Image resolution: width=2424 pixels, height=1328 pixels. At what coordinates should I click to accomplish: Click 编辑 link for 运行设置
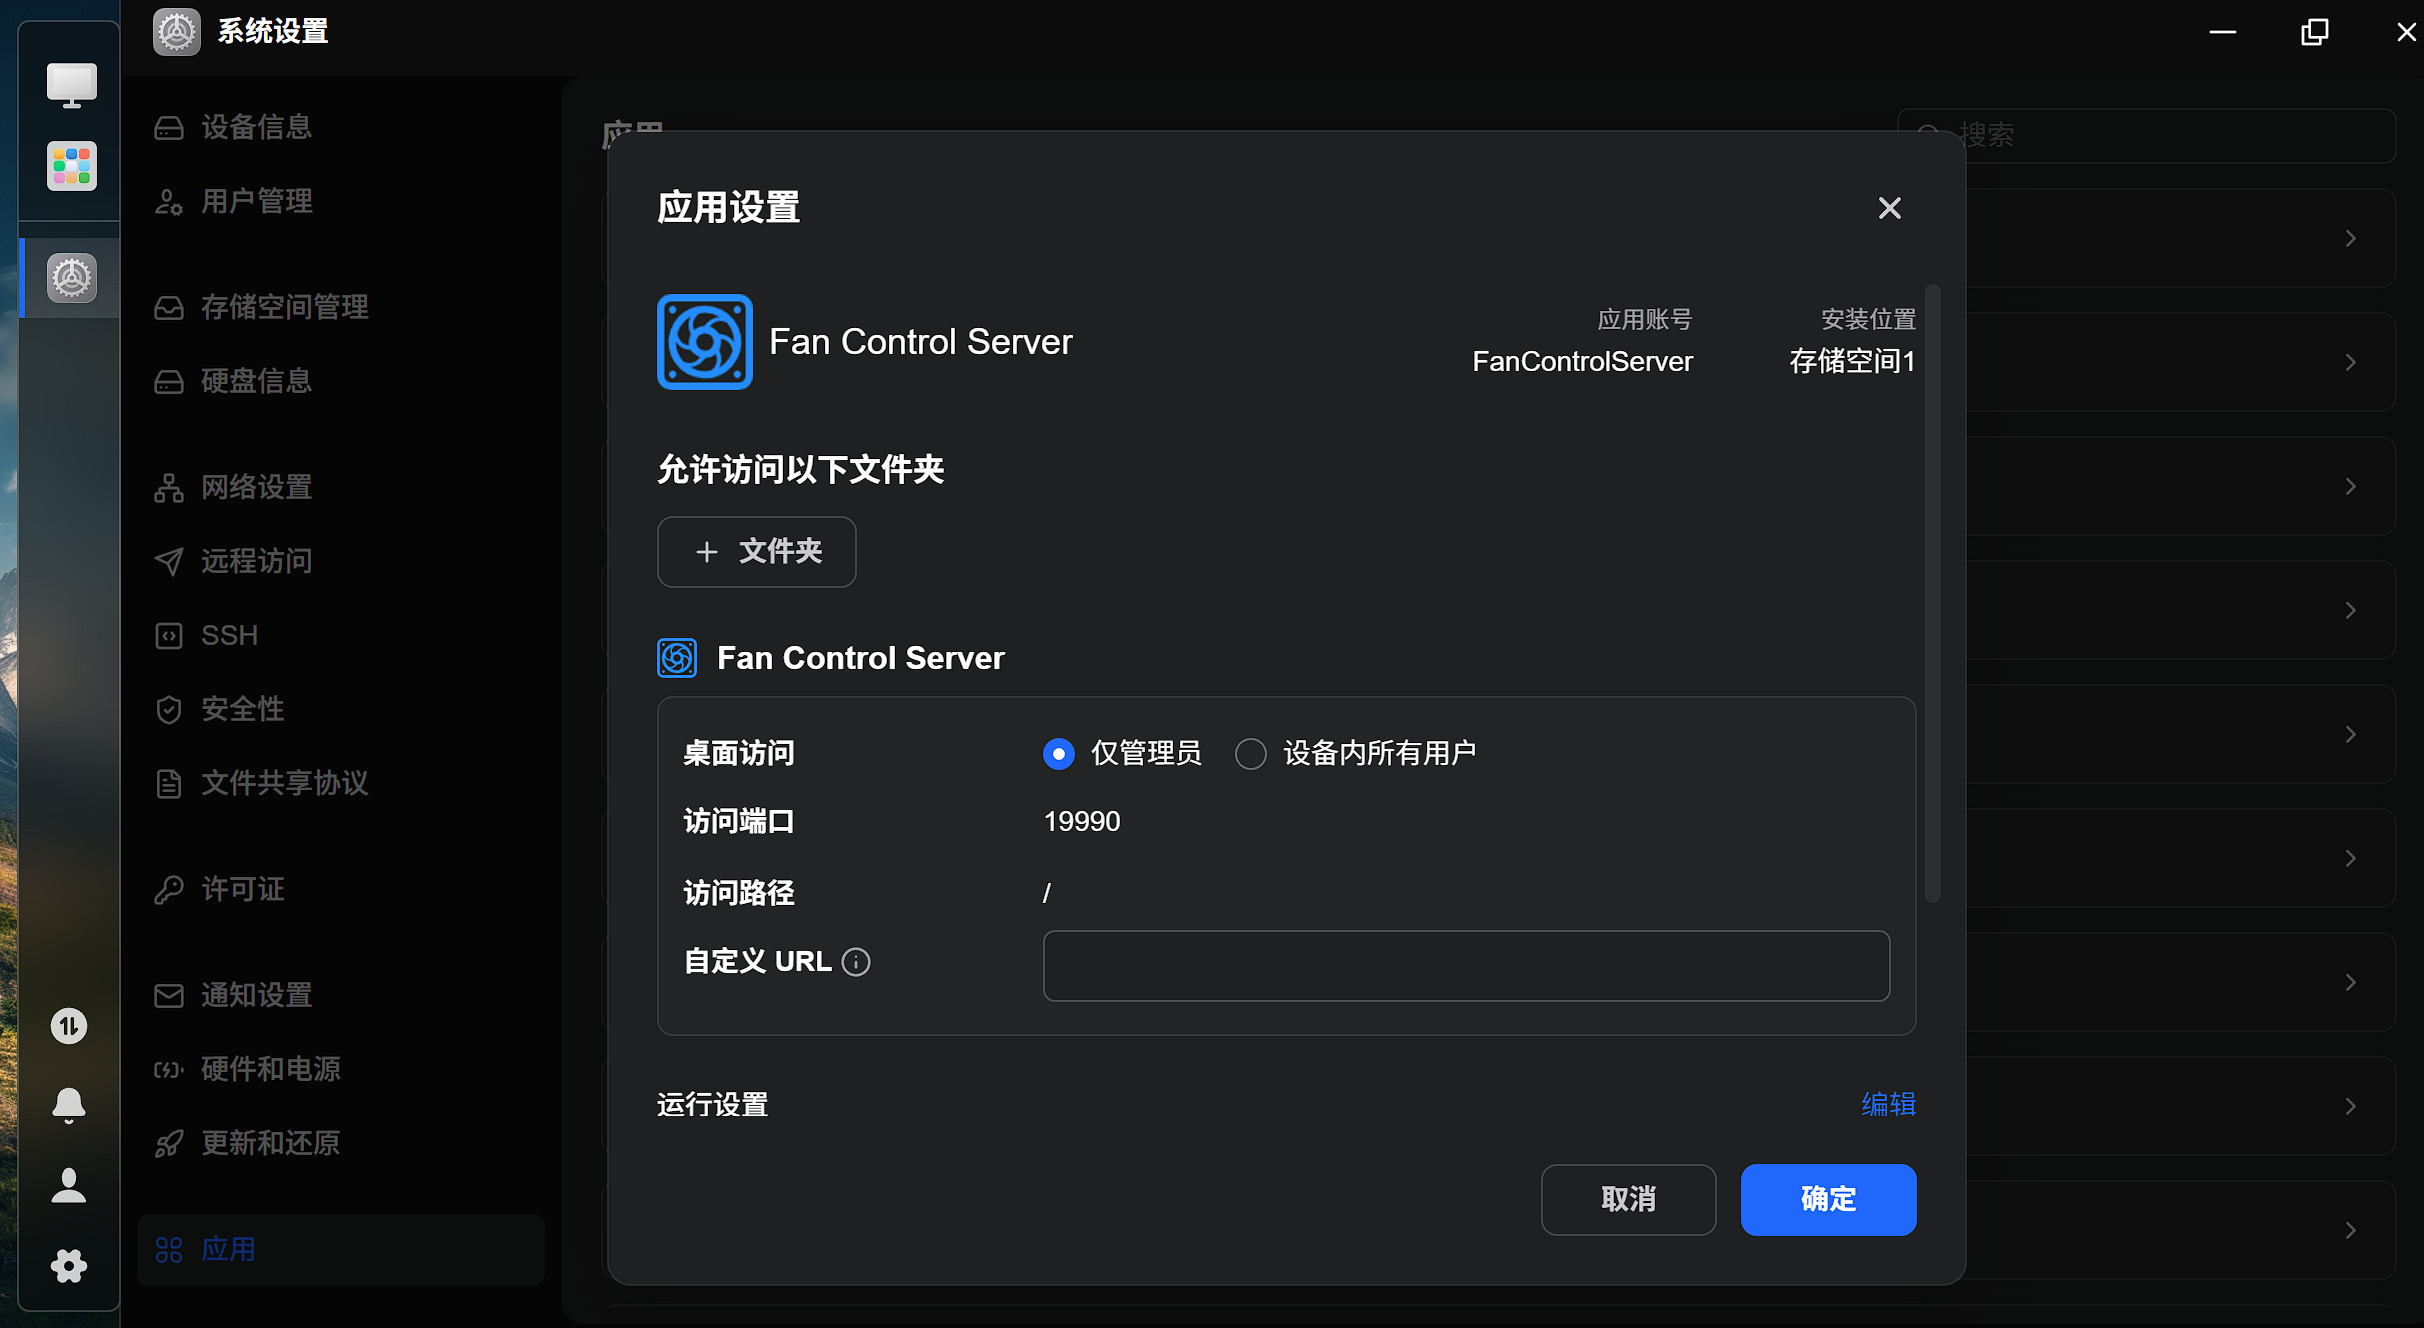pyautogui.click(x=1889, y=1104)
